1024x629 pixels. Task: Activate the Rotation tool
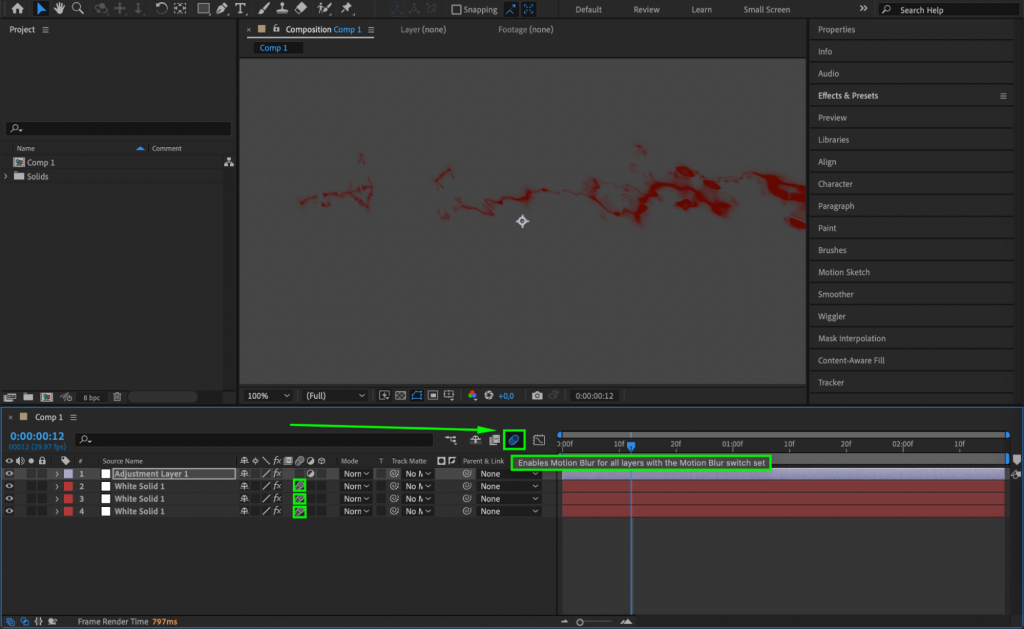click(x=161, y=9)
